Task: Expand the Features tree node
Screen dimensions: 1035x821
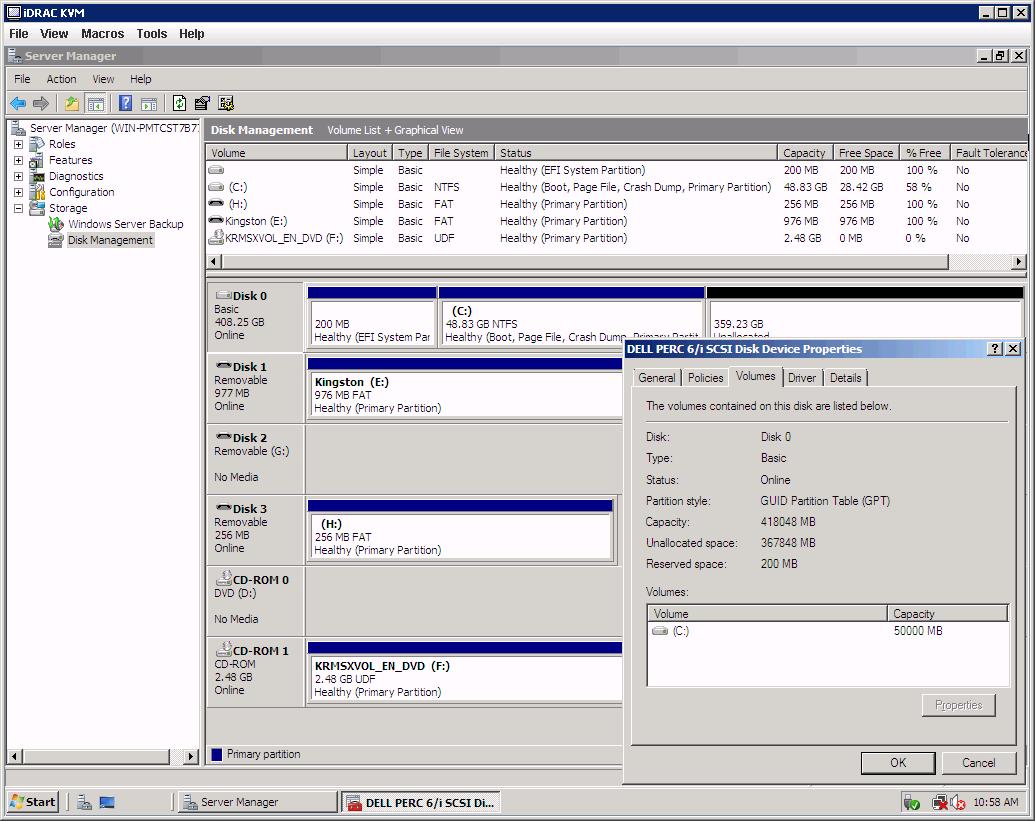Action: 18,160
